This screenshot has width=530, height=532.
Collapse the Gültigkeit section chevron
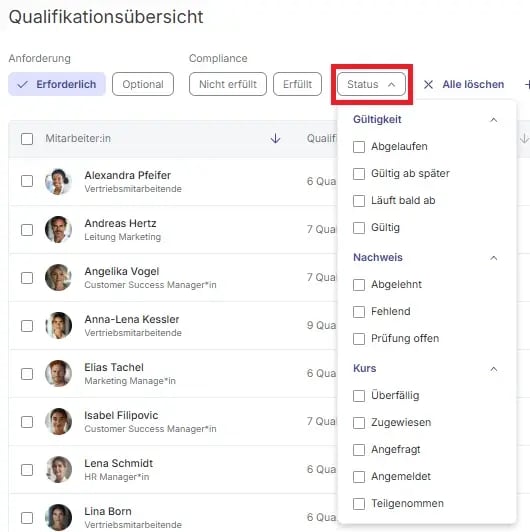coord(494,120)
